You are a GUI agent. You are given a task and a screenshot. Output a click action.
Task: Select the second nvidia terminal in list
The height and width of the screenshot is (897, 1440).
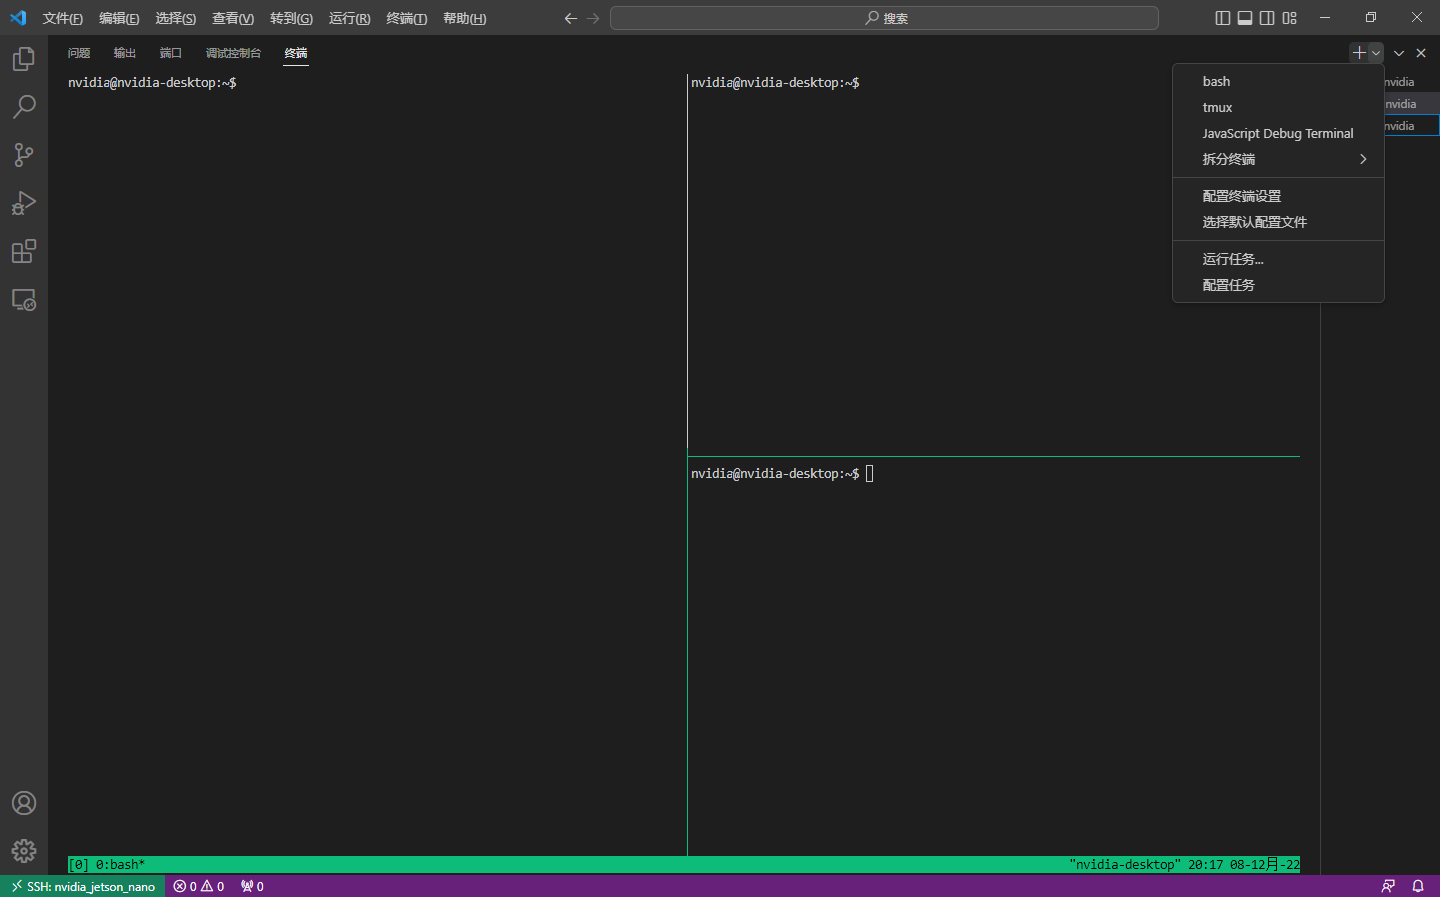point(1411,104)
